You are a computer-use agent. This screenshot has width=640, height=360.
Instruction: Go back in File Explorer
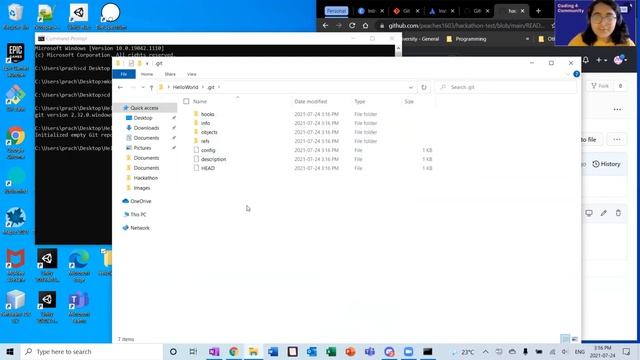pos(120,87)
